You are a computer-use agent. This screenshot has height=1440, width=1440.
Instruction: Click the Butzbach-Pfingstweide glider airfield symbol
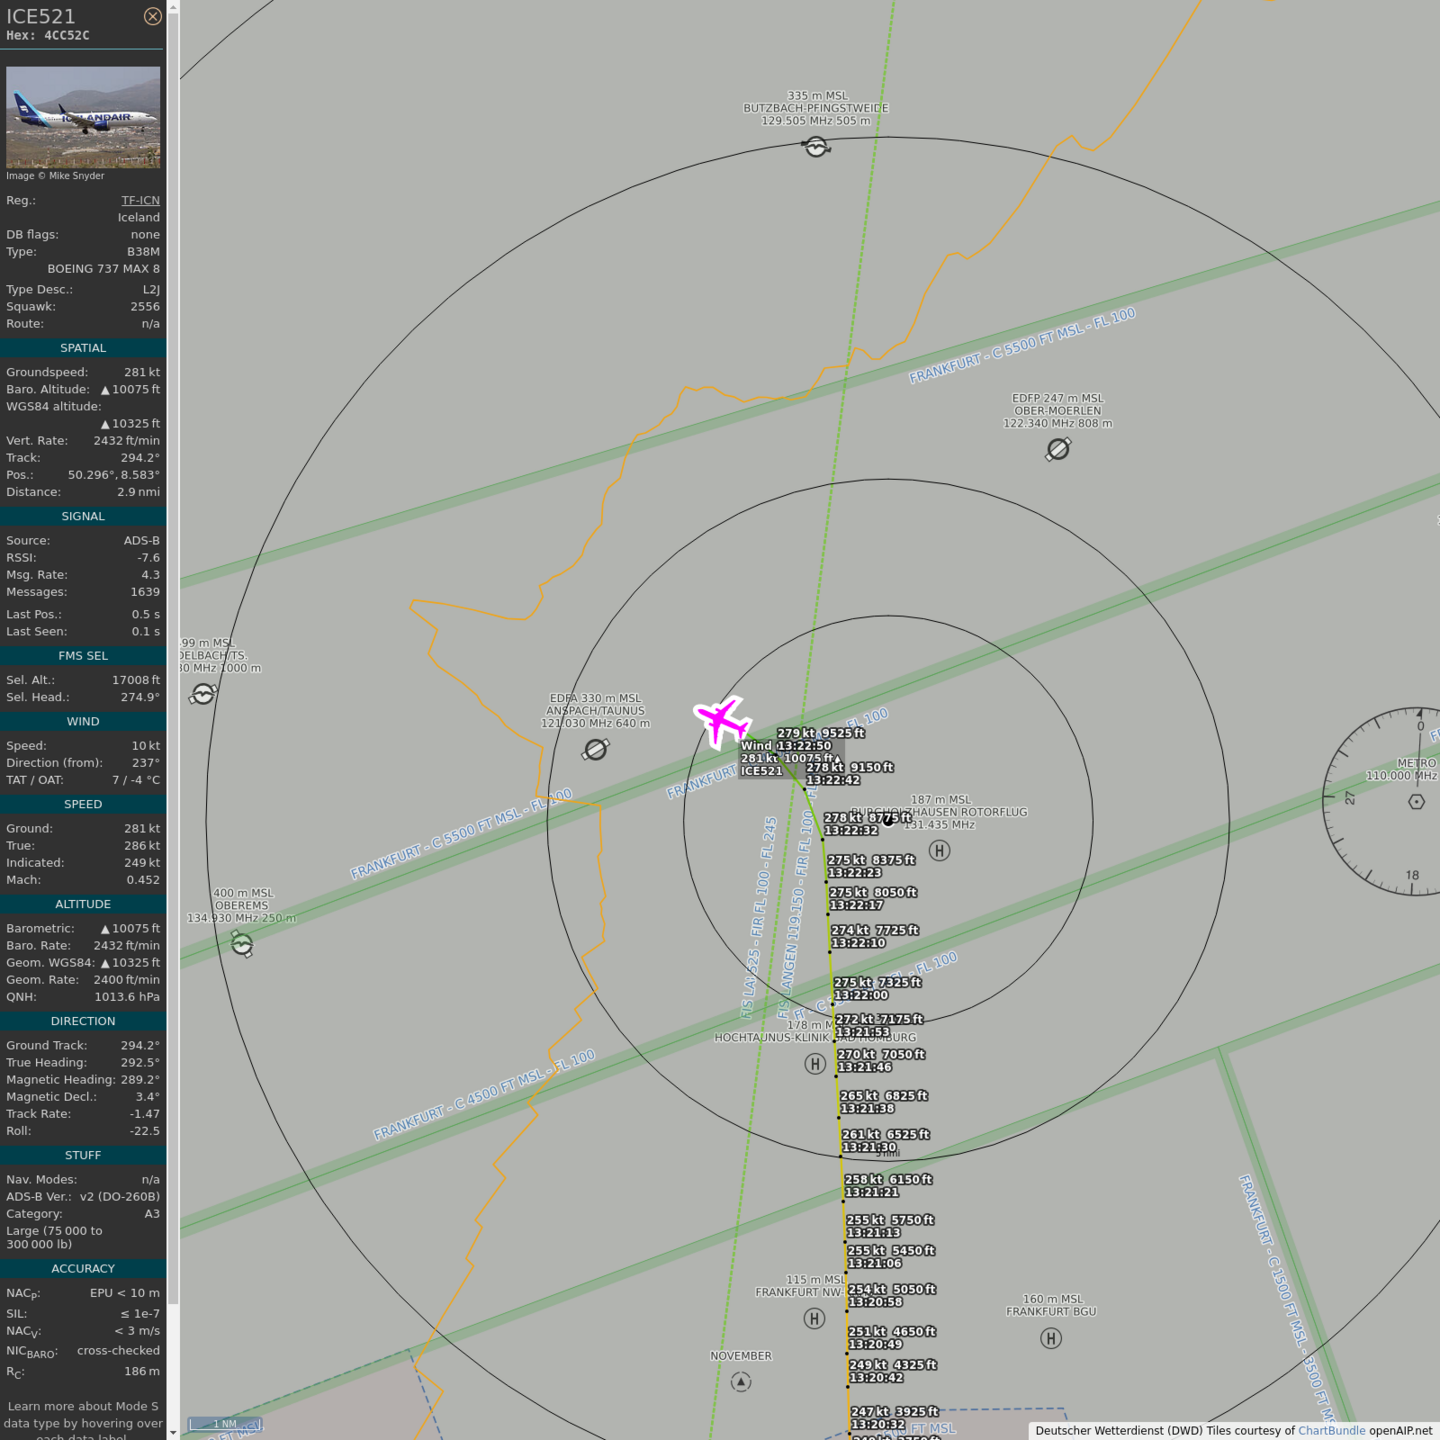point(816,147)
